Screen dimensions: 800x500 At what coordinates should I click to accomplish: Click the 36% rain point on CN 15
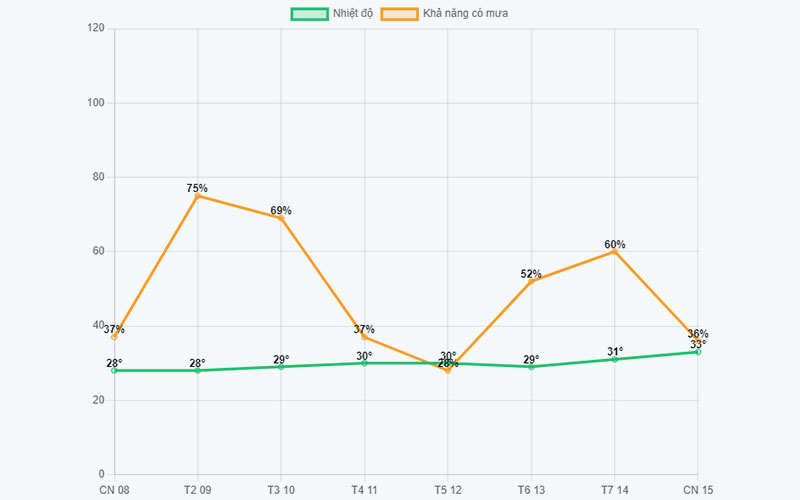[698, 341]
